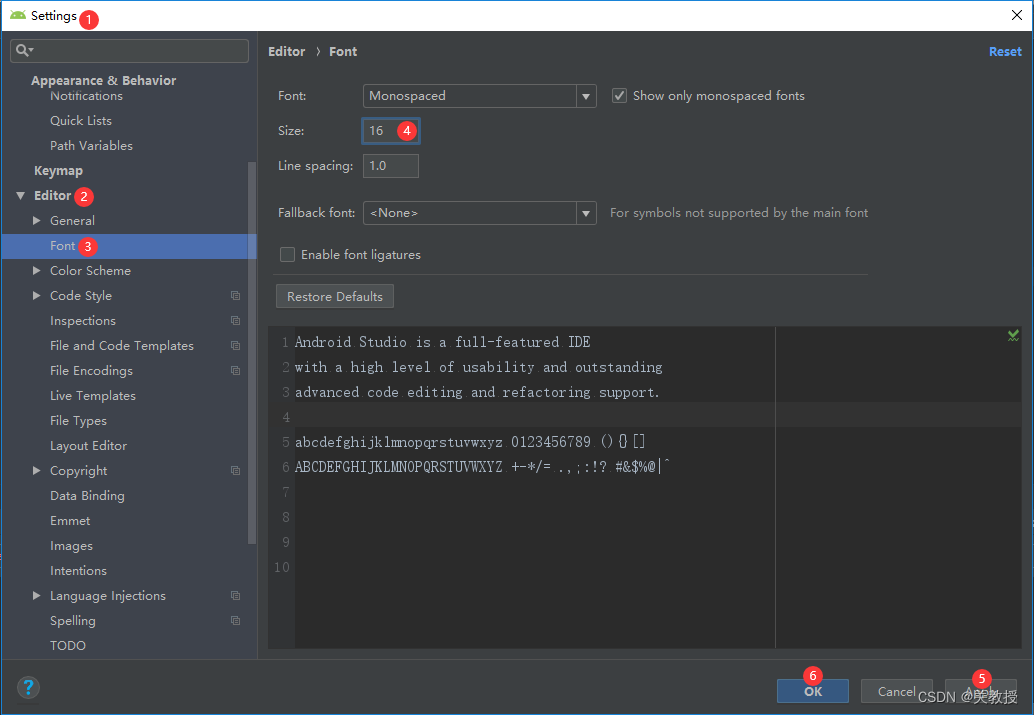The width and height of the screenshot is (1034, 715).
Task: Open Images settings
Action: click(71, 546)
